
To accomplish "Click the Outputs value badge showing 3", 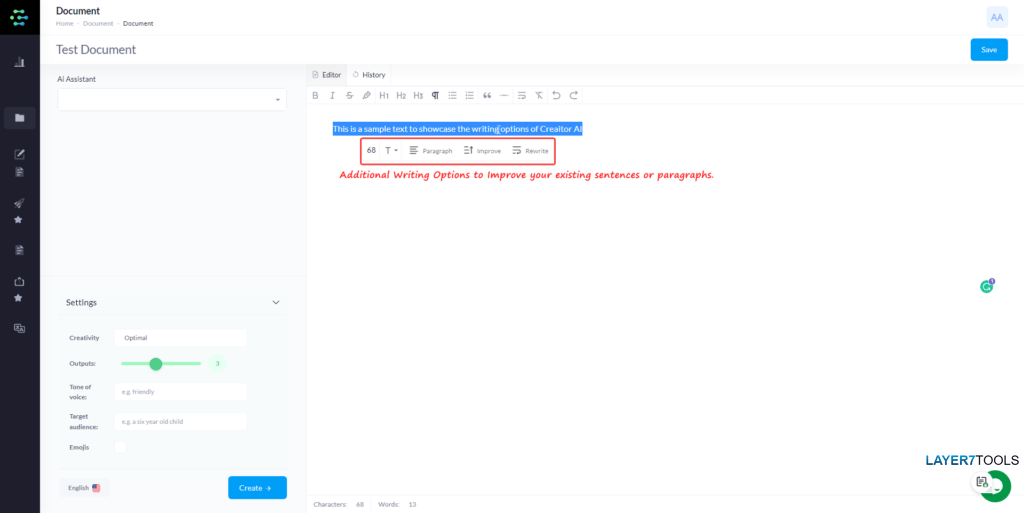I will point(217,364).
